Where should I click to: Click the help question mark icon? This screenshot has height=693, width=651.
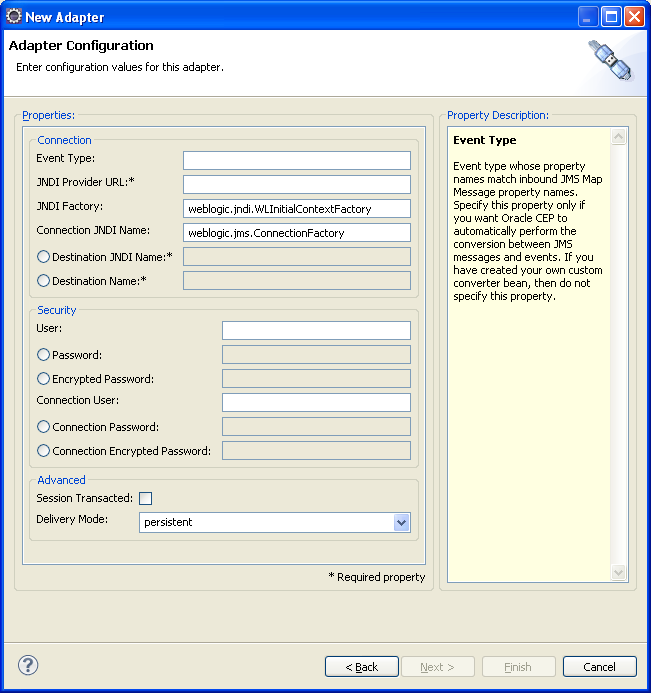(x=28, y=665)
